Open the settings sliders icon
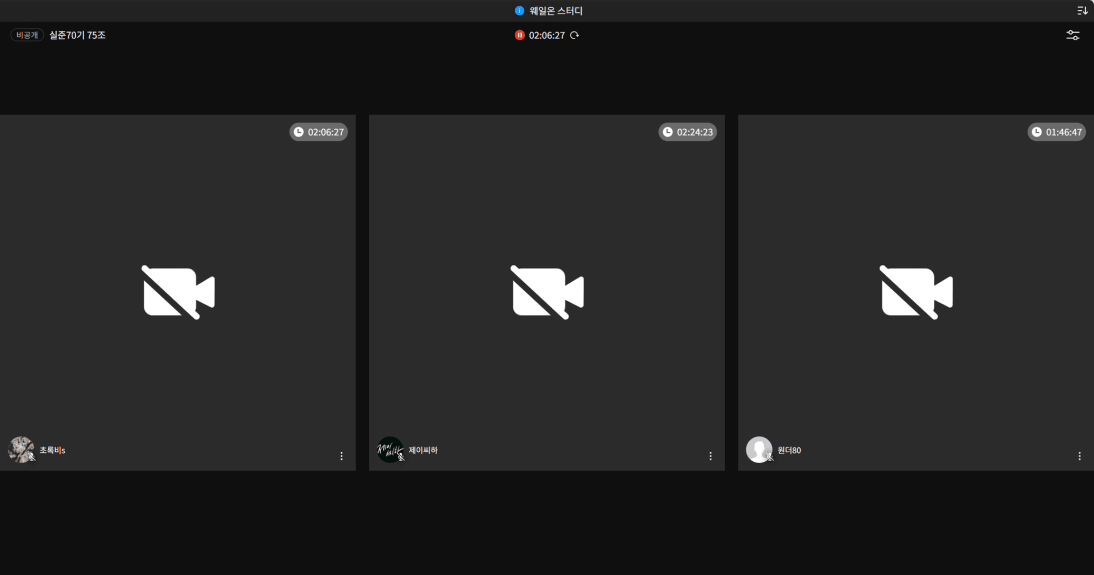The image size is (1094, 575). (x=1072, y=35)
